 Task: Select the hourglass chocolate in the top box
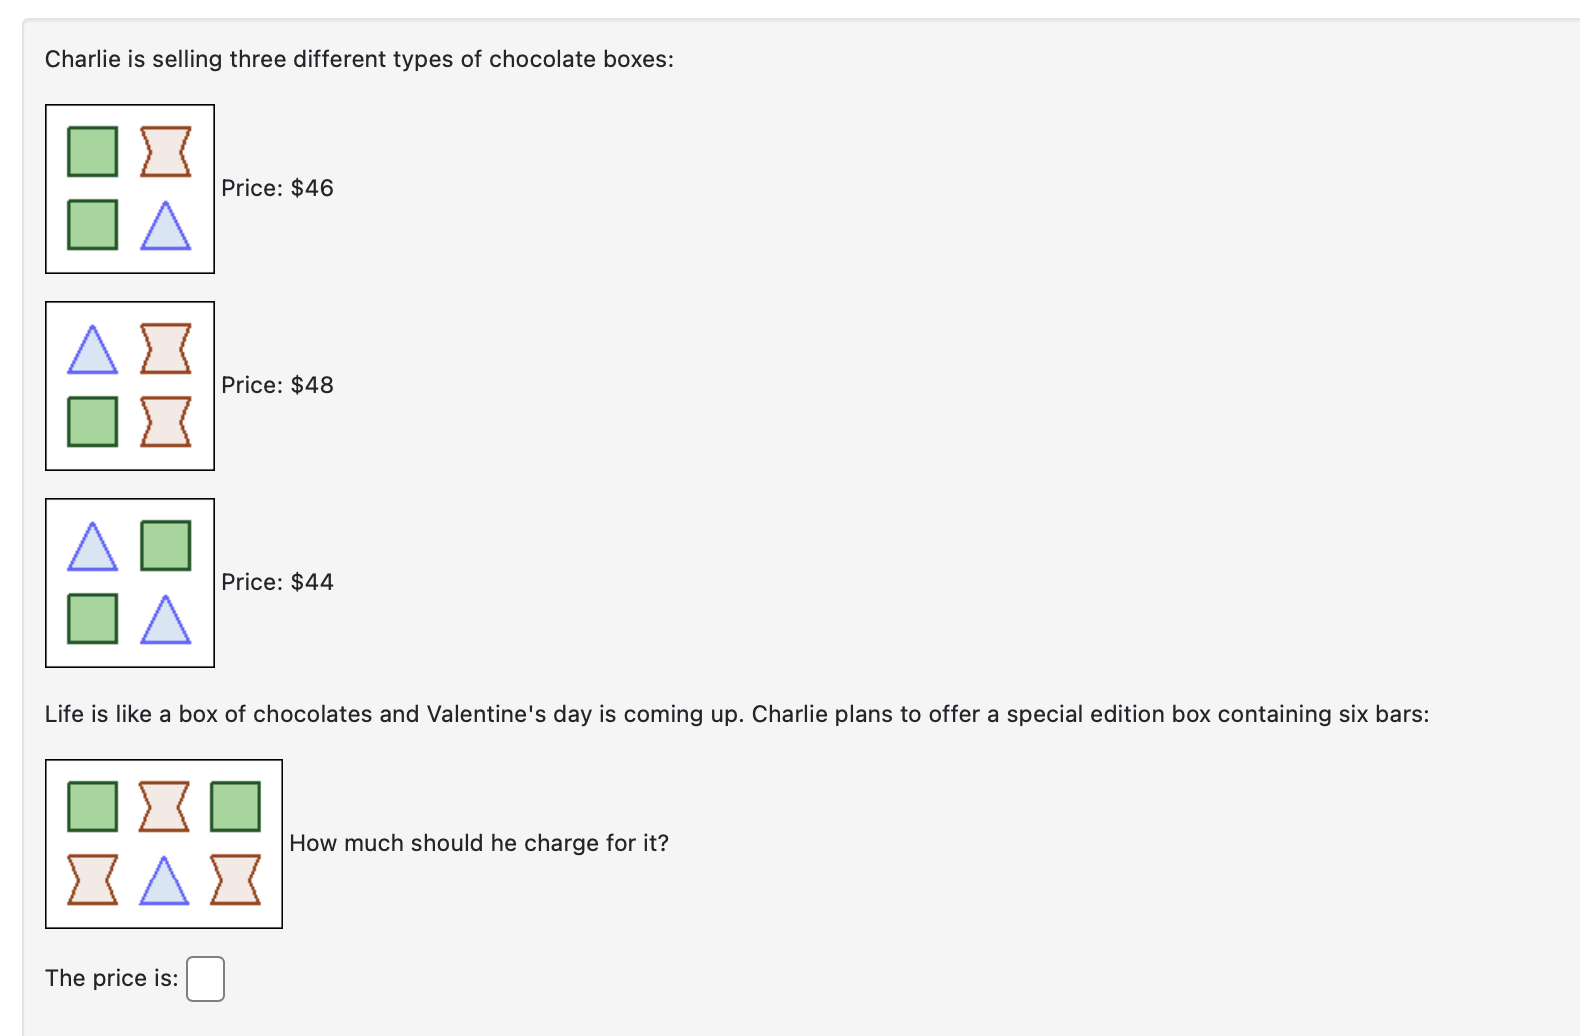[165, 151]
